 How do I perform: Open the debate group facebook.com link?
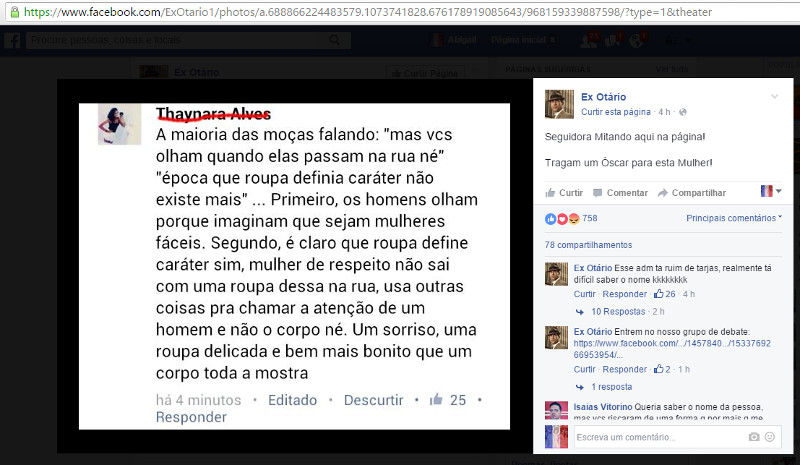(x=672, y=349)
